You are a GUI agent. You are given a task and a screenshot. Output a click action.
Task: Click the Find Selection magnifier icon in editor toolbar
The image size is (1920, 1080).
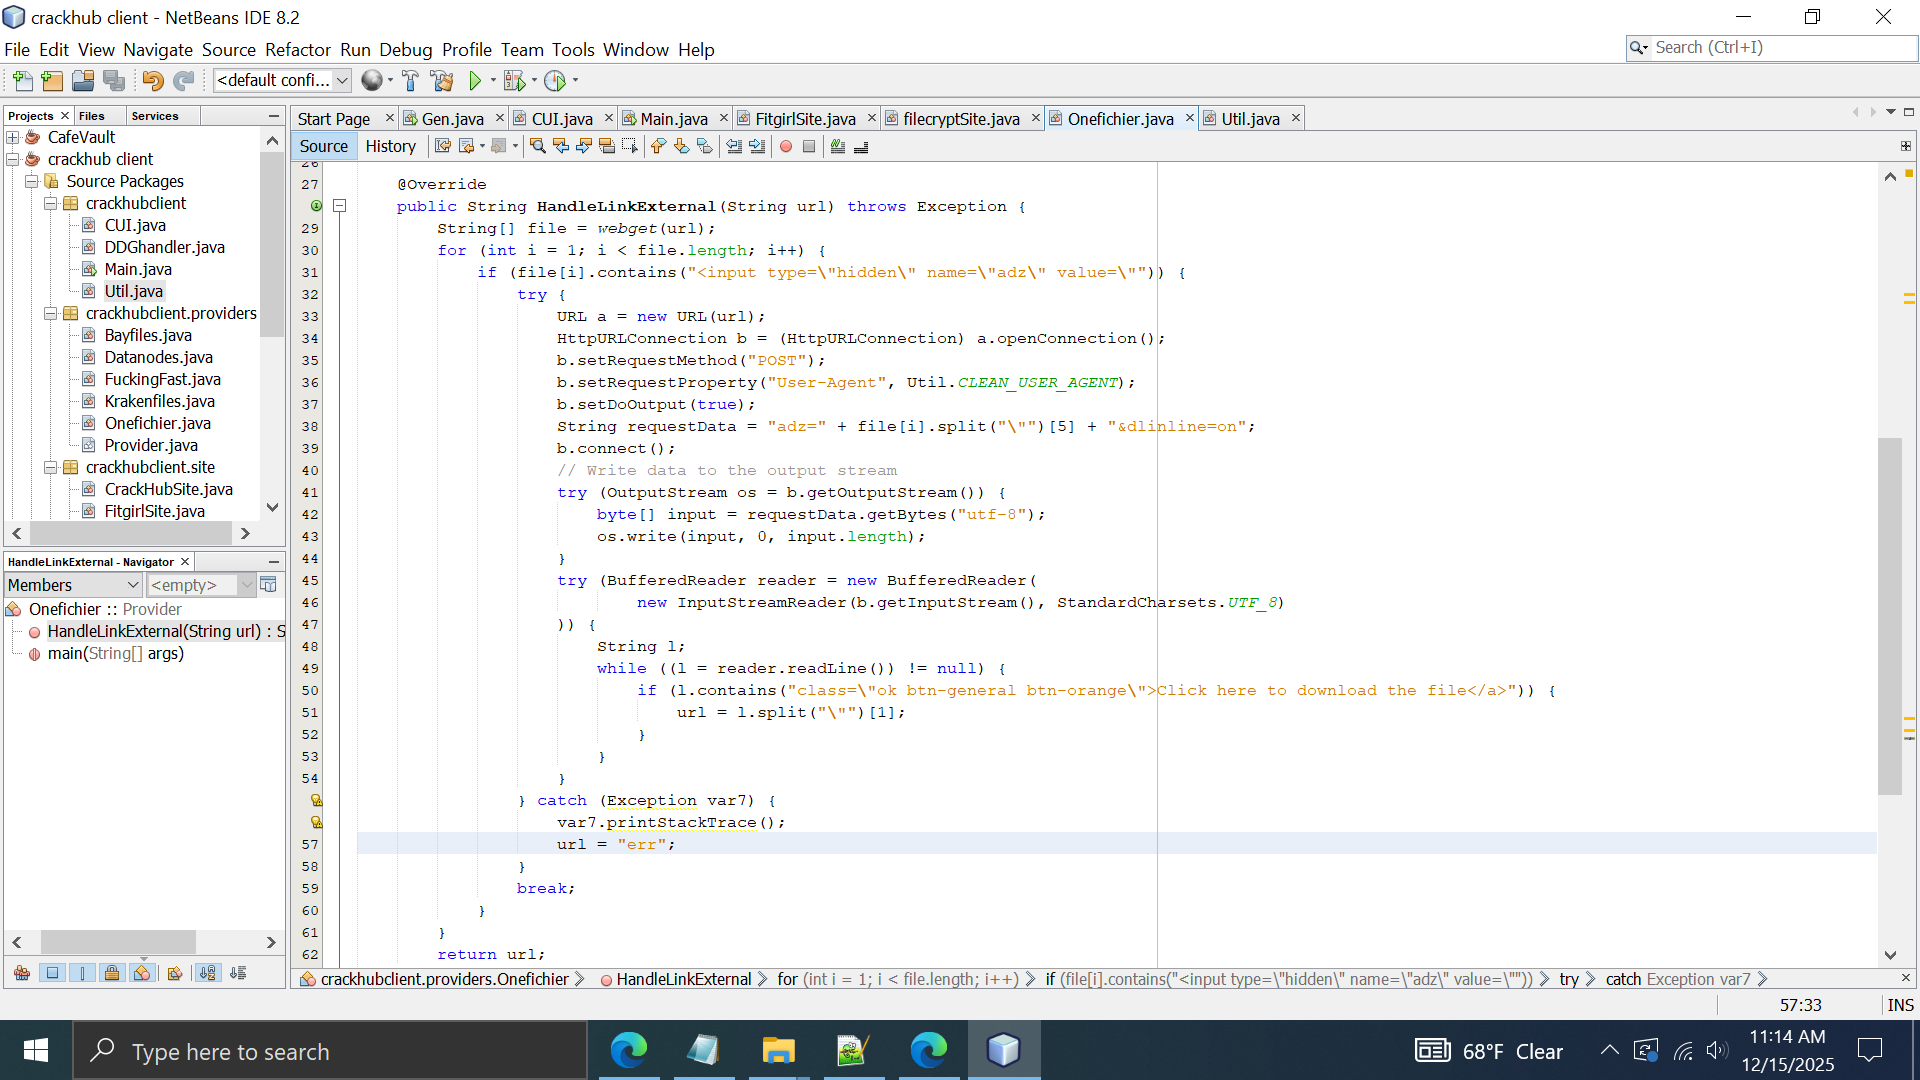(537, 147)
